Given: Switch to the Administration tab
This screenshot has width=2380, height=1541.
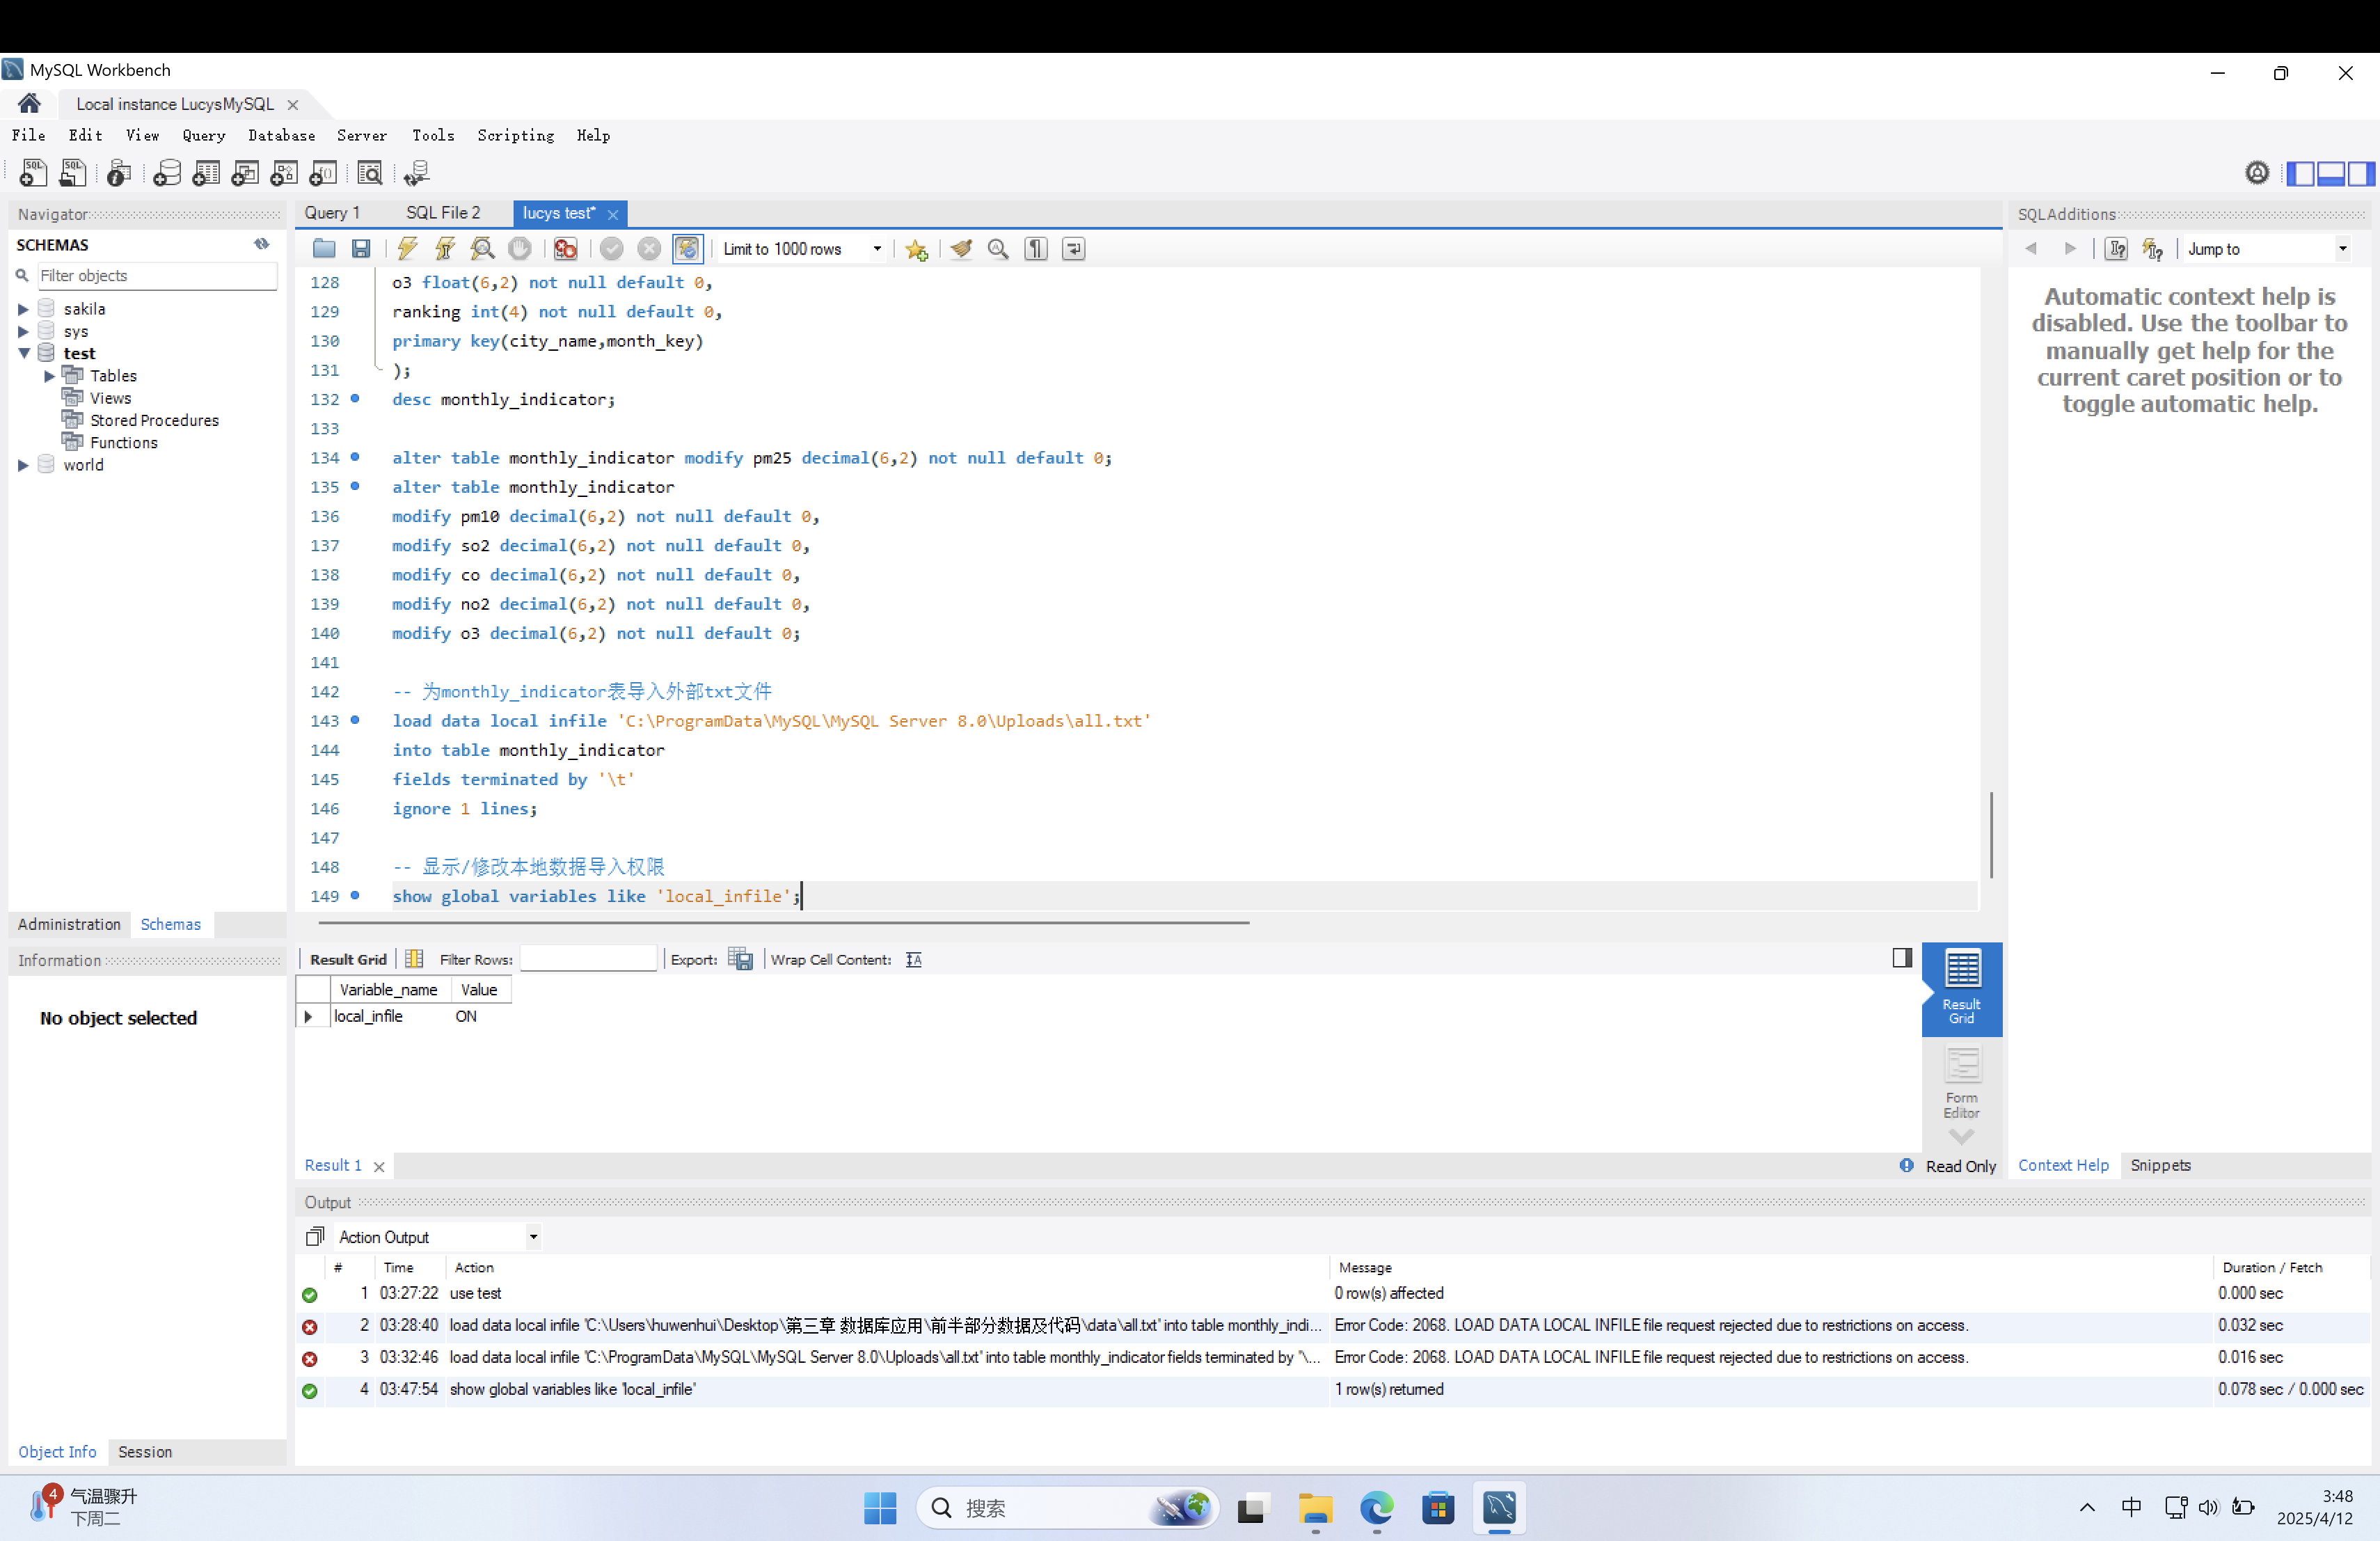Looking at the screenshot, I should click(69, 924).
